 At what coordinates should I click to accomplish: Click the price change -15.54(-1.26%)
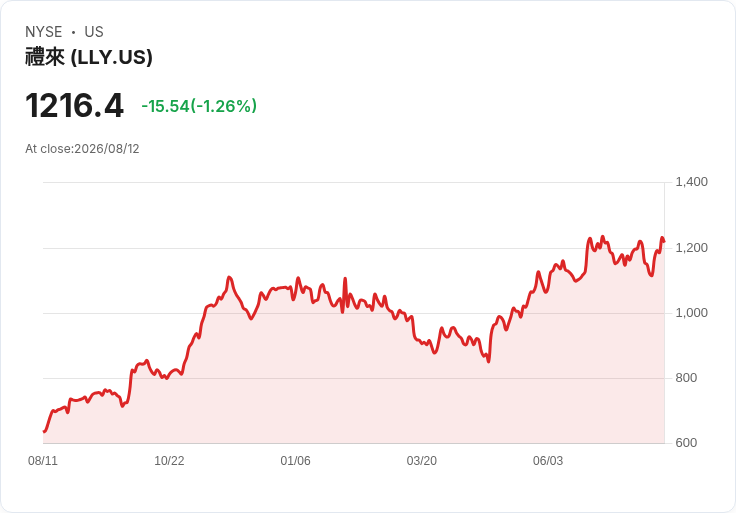[x=199, y=106]
